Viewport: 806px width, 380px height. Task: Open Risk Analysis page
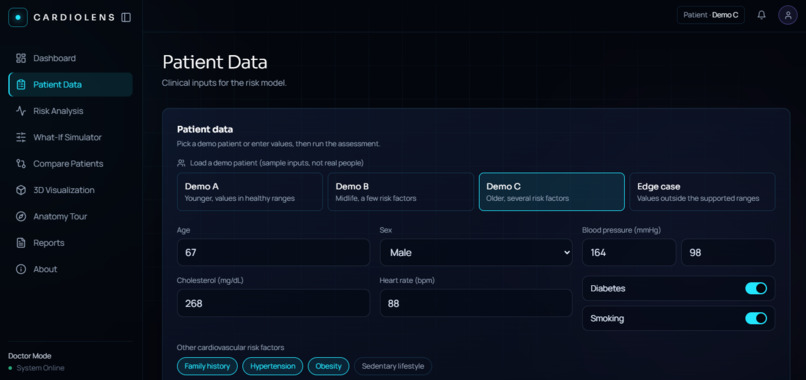70,111
